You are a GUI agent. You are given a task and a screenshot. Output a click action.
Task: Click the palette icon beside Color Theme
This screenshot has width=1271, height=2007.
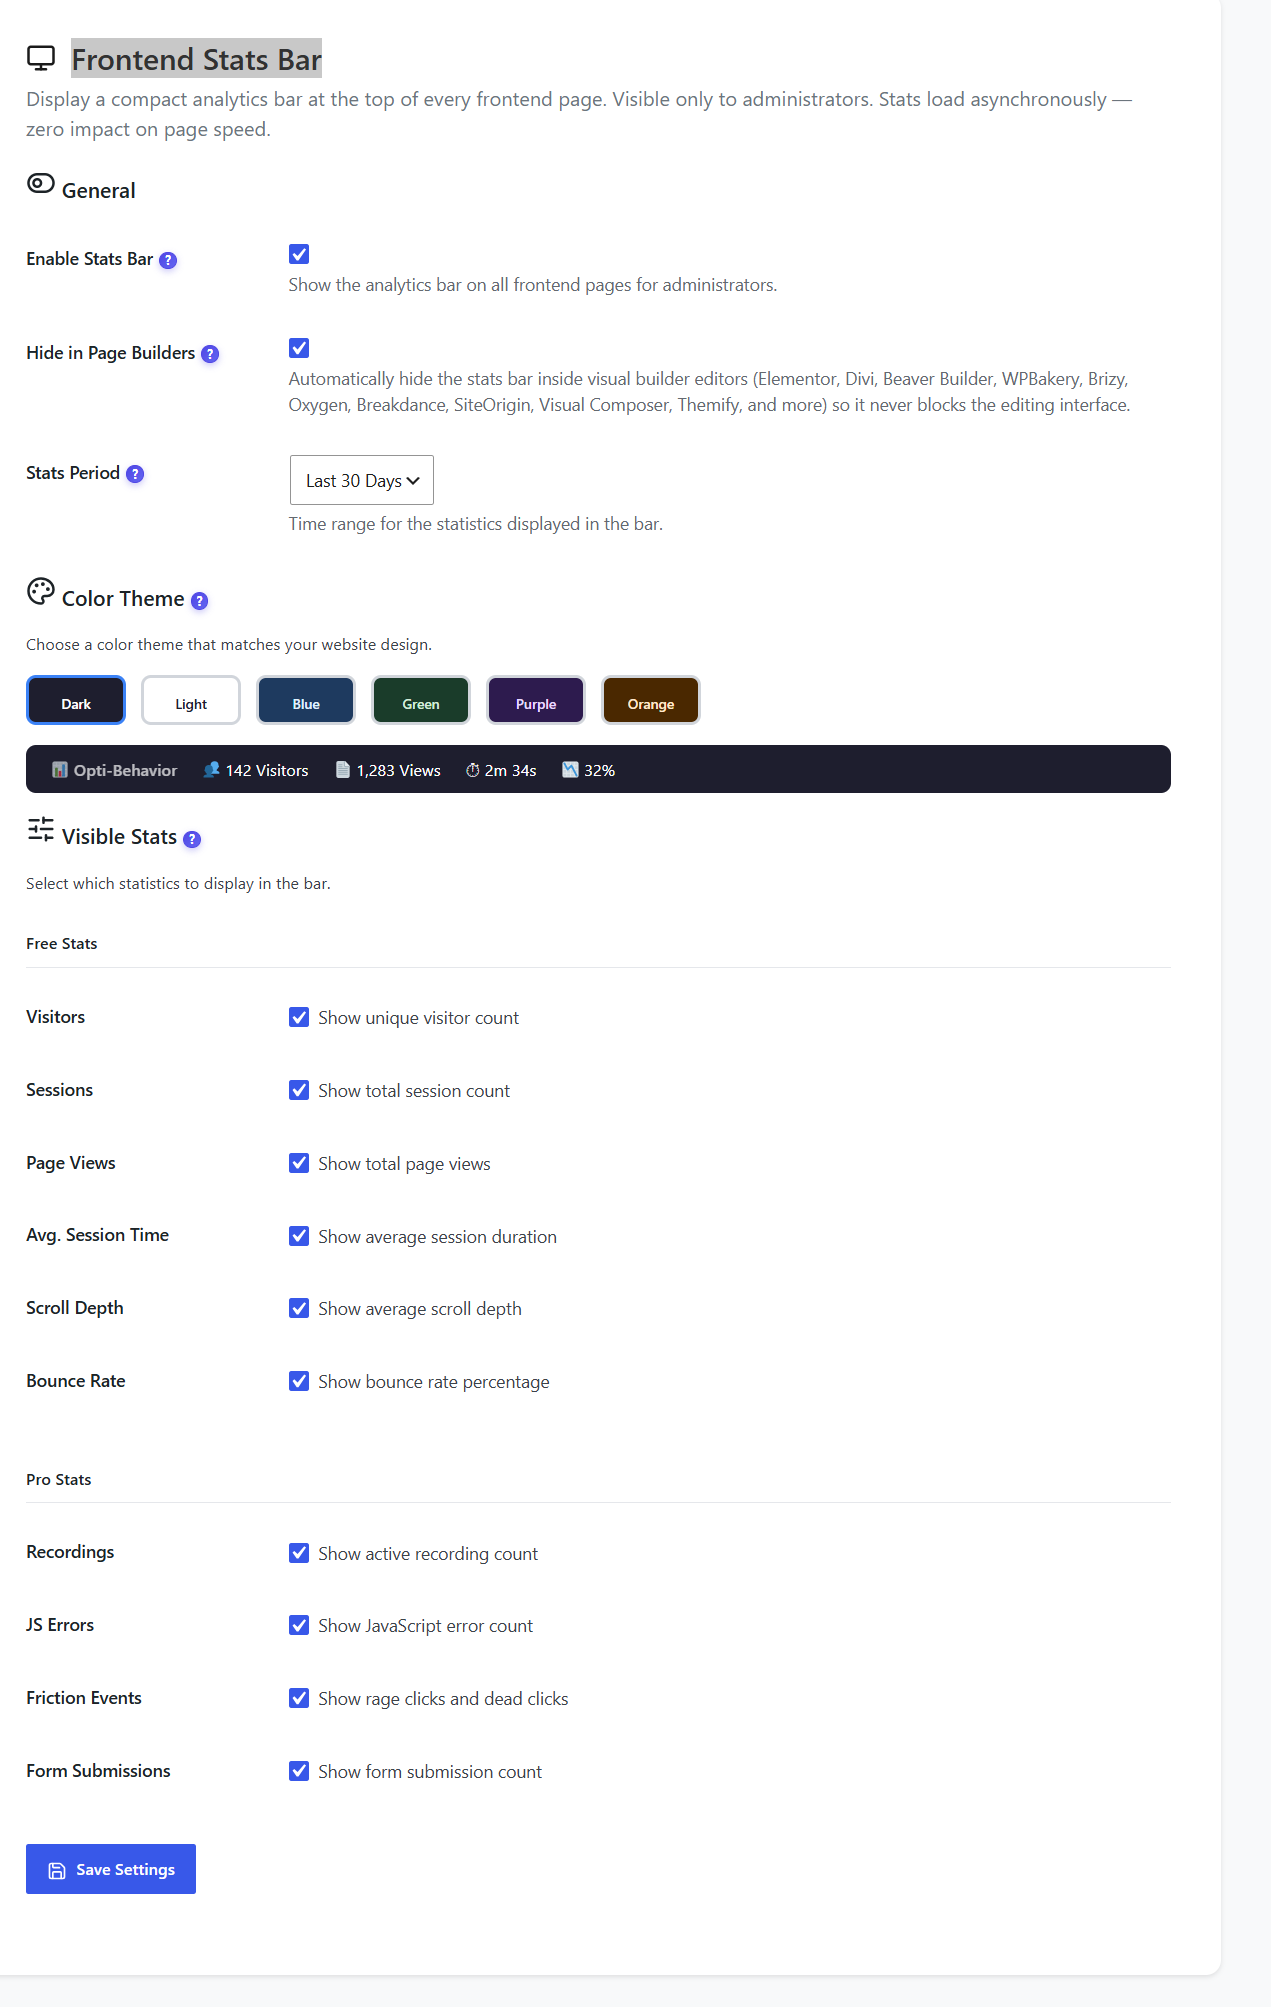click(41, 591)
